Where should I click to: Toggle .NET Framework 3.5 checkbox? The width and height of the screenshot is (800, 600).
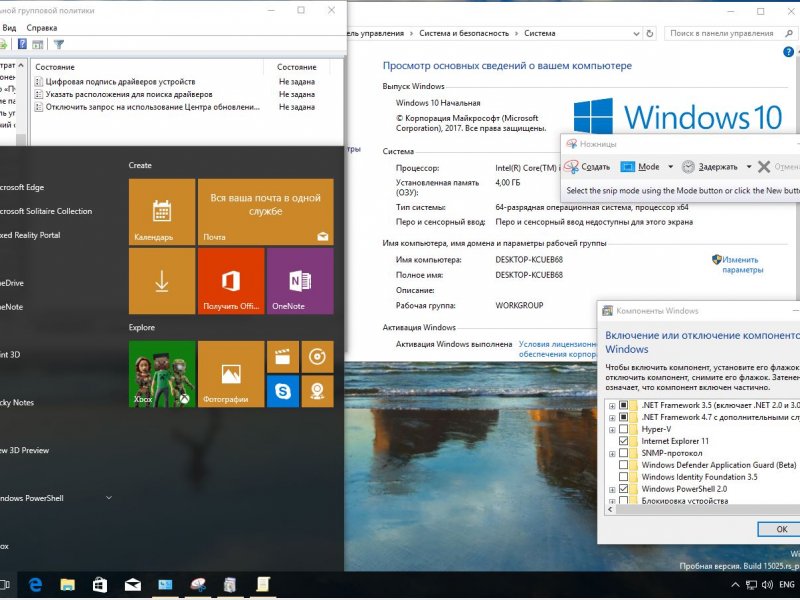pyautogui.click(x=623, y=405)
